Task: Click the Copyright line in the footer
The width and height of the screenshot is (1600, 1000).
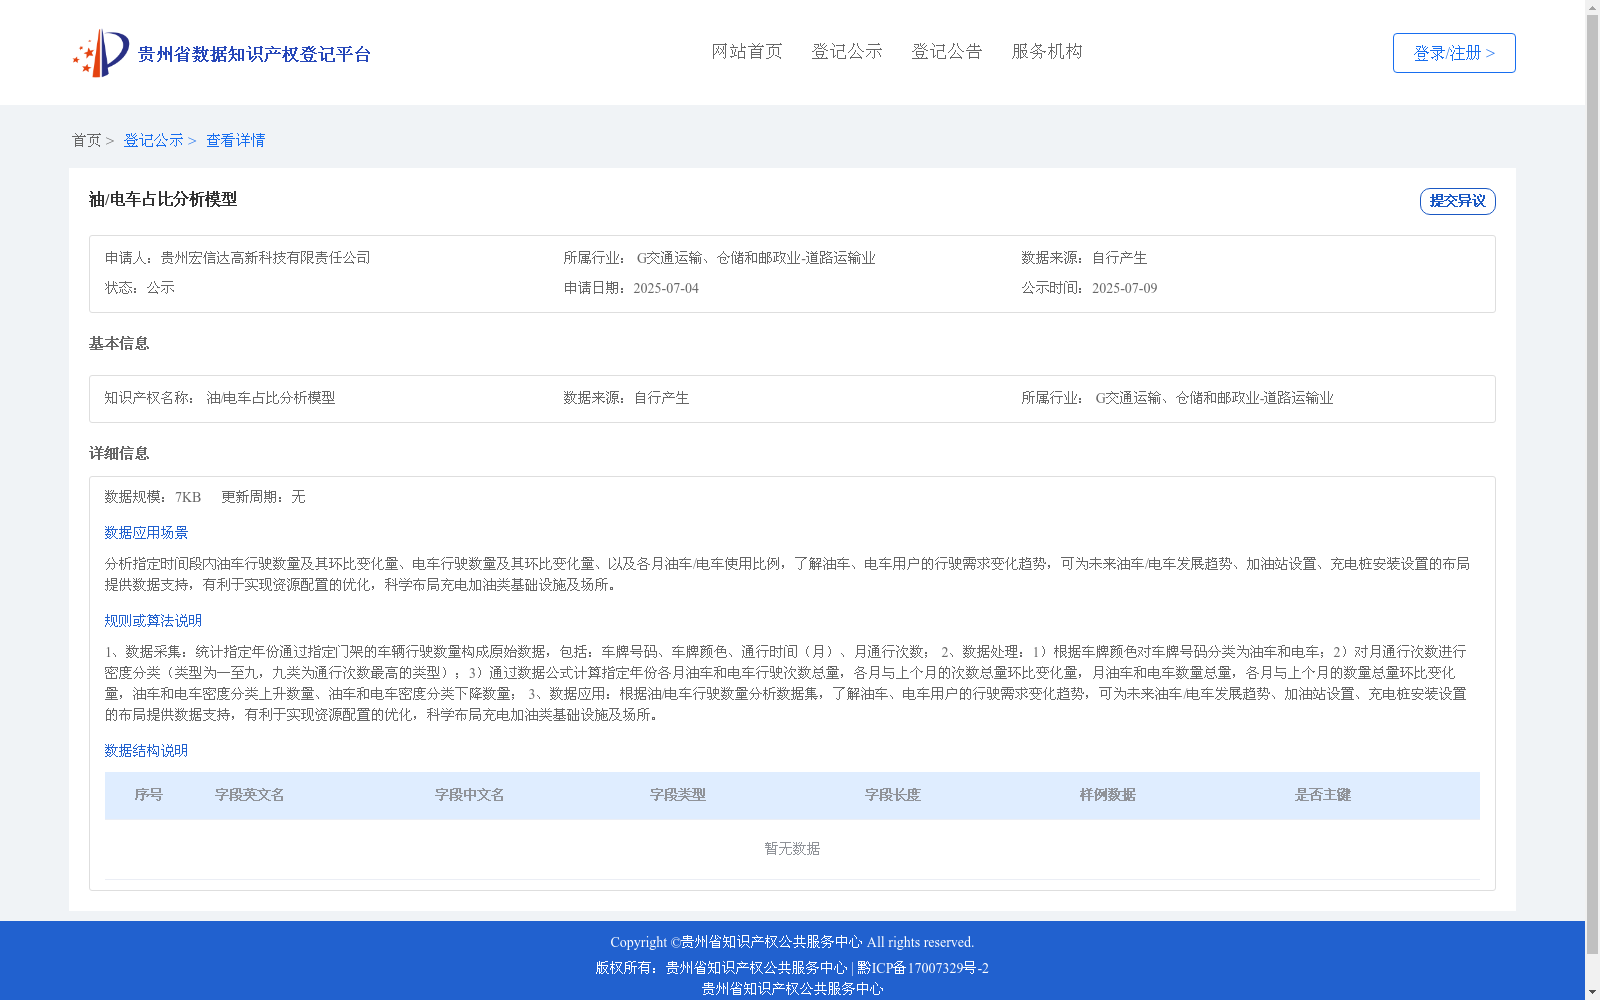Action: coord(792,942)
